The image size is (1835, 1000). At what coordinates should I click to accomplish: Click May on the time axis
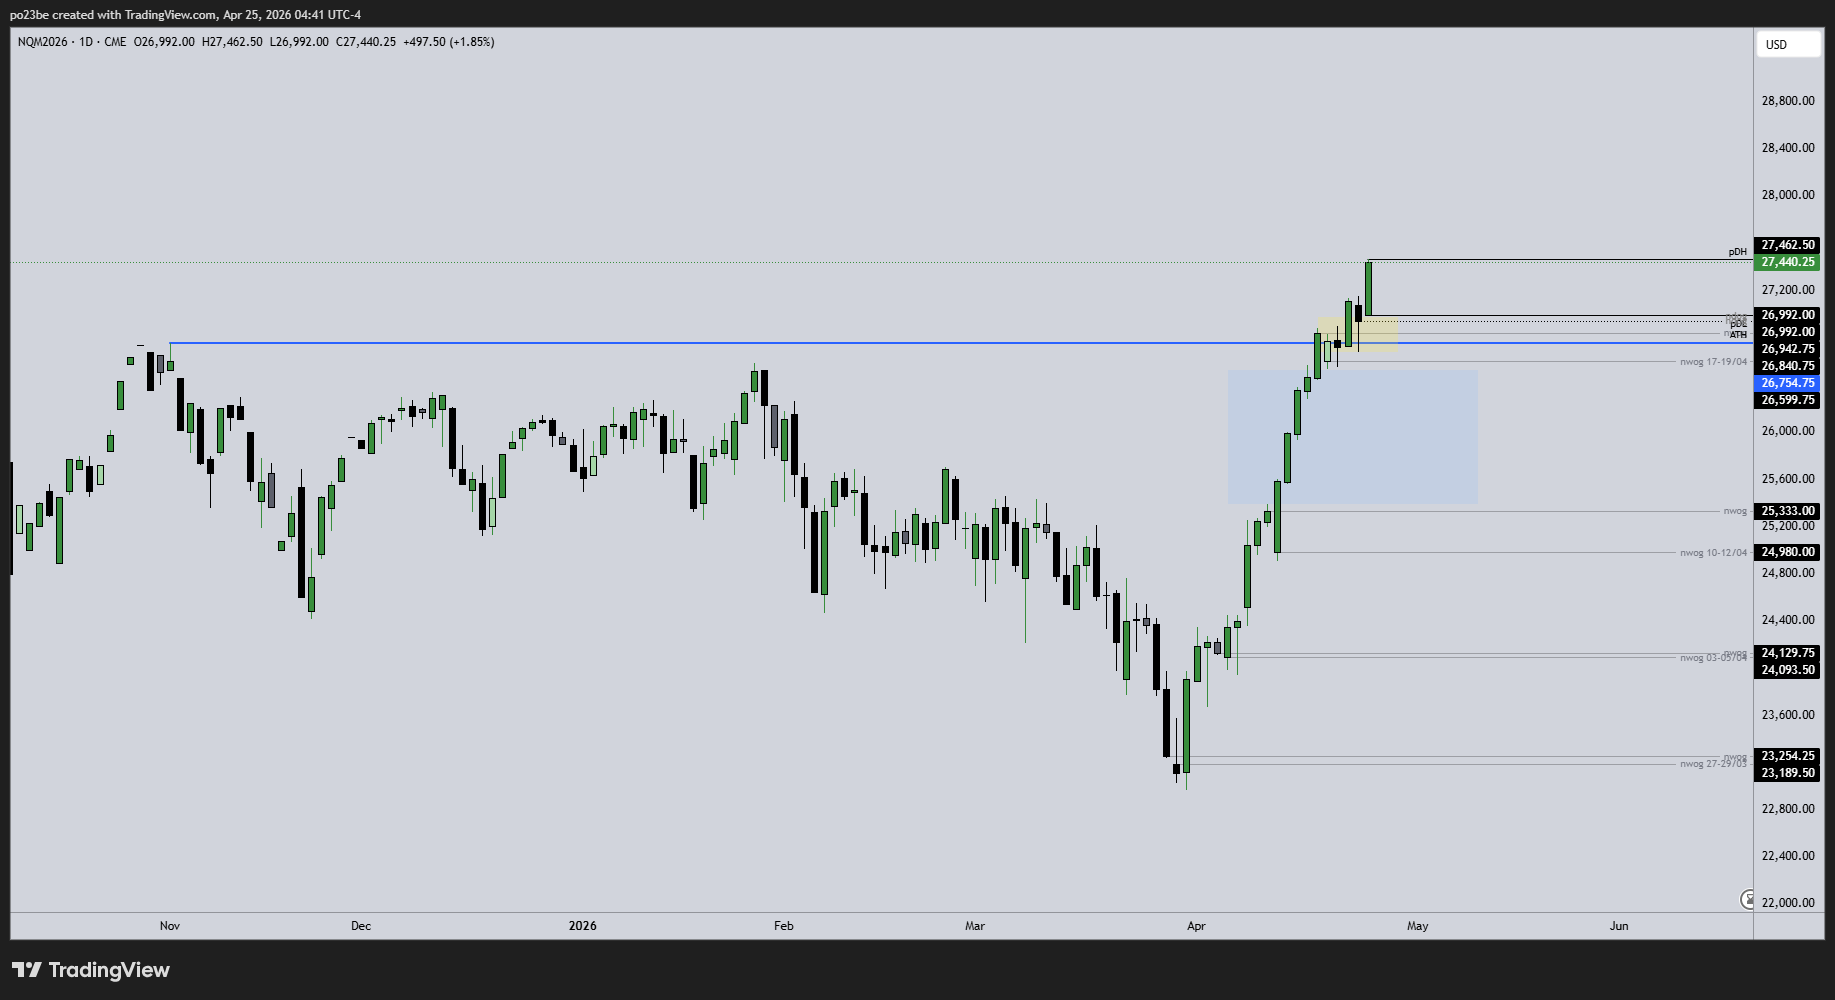(x=1417, y=926)
